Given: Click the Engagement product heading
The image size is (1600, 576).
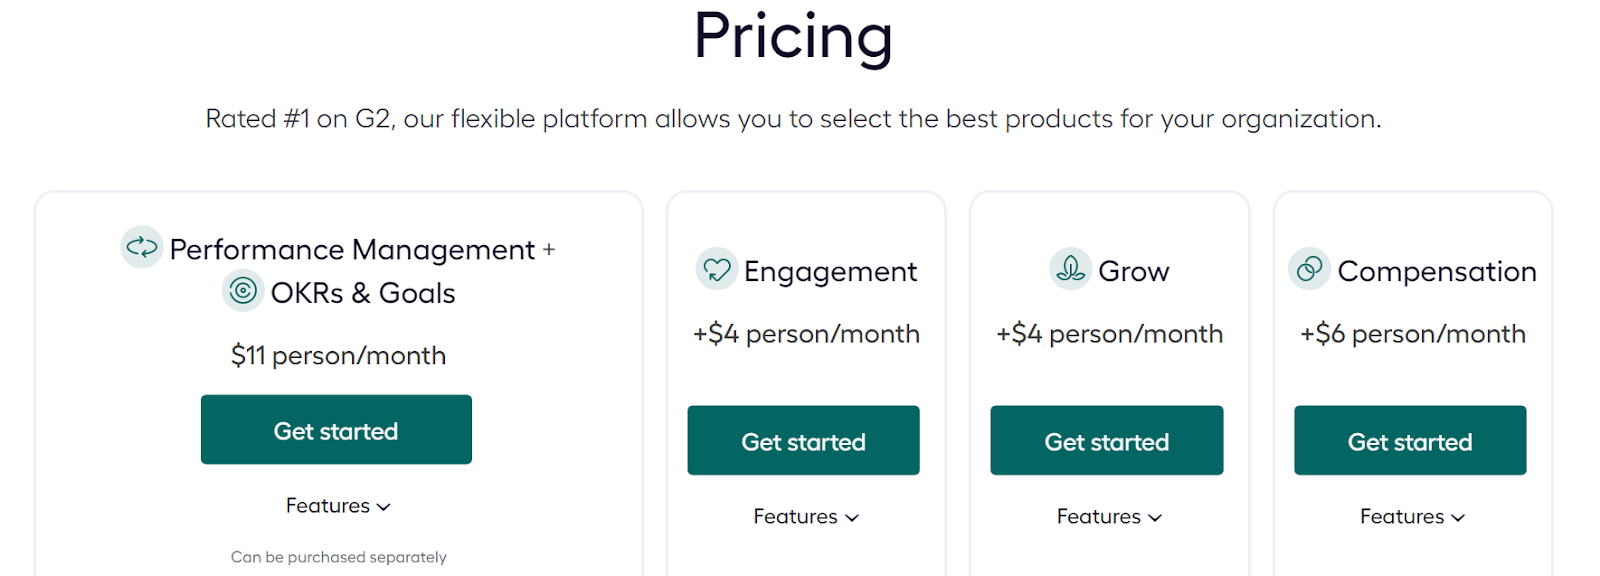Looking at the screenshot, I should click(x=830, y=272).
